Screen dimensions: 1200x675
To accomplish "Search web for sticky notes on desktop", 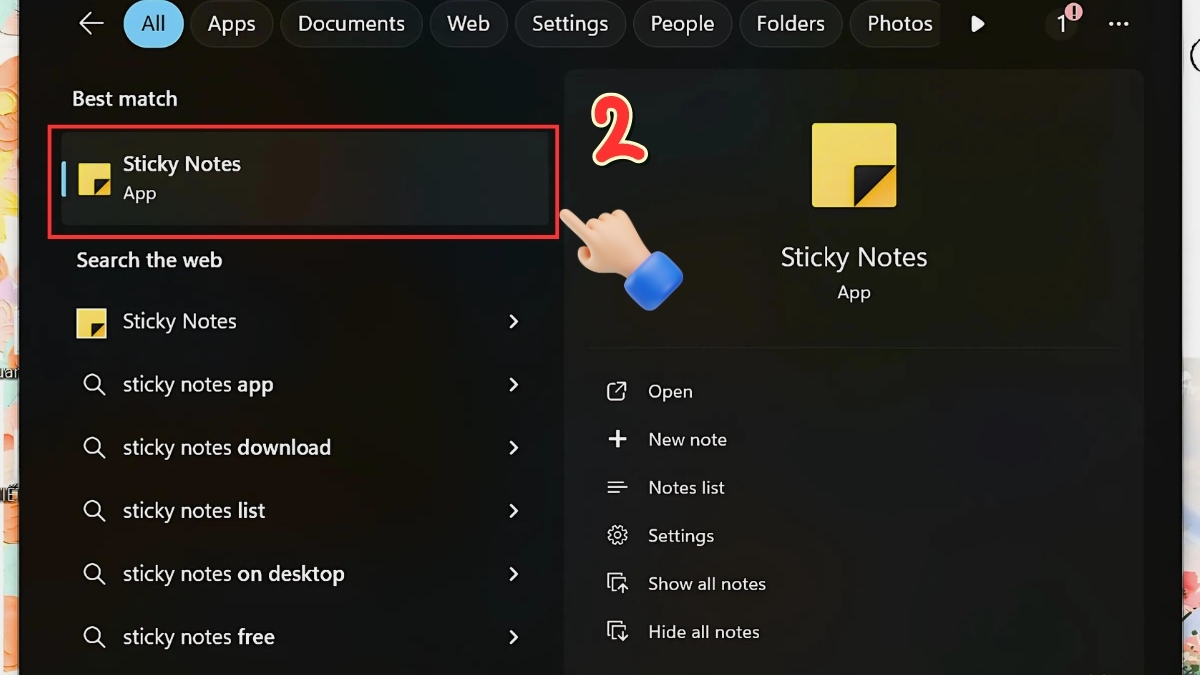I will coord(233,574).
